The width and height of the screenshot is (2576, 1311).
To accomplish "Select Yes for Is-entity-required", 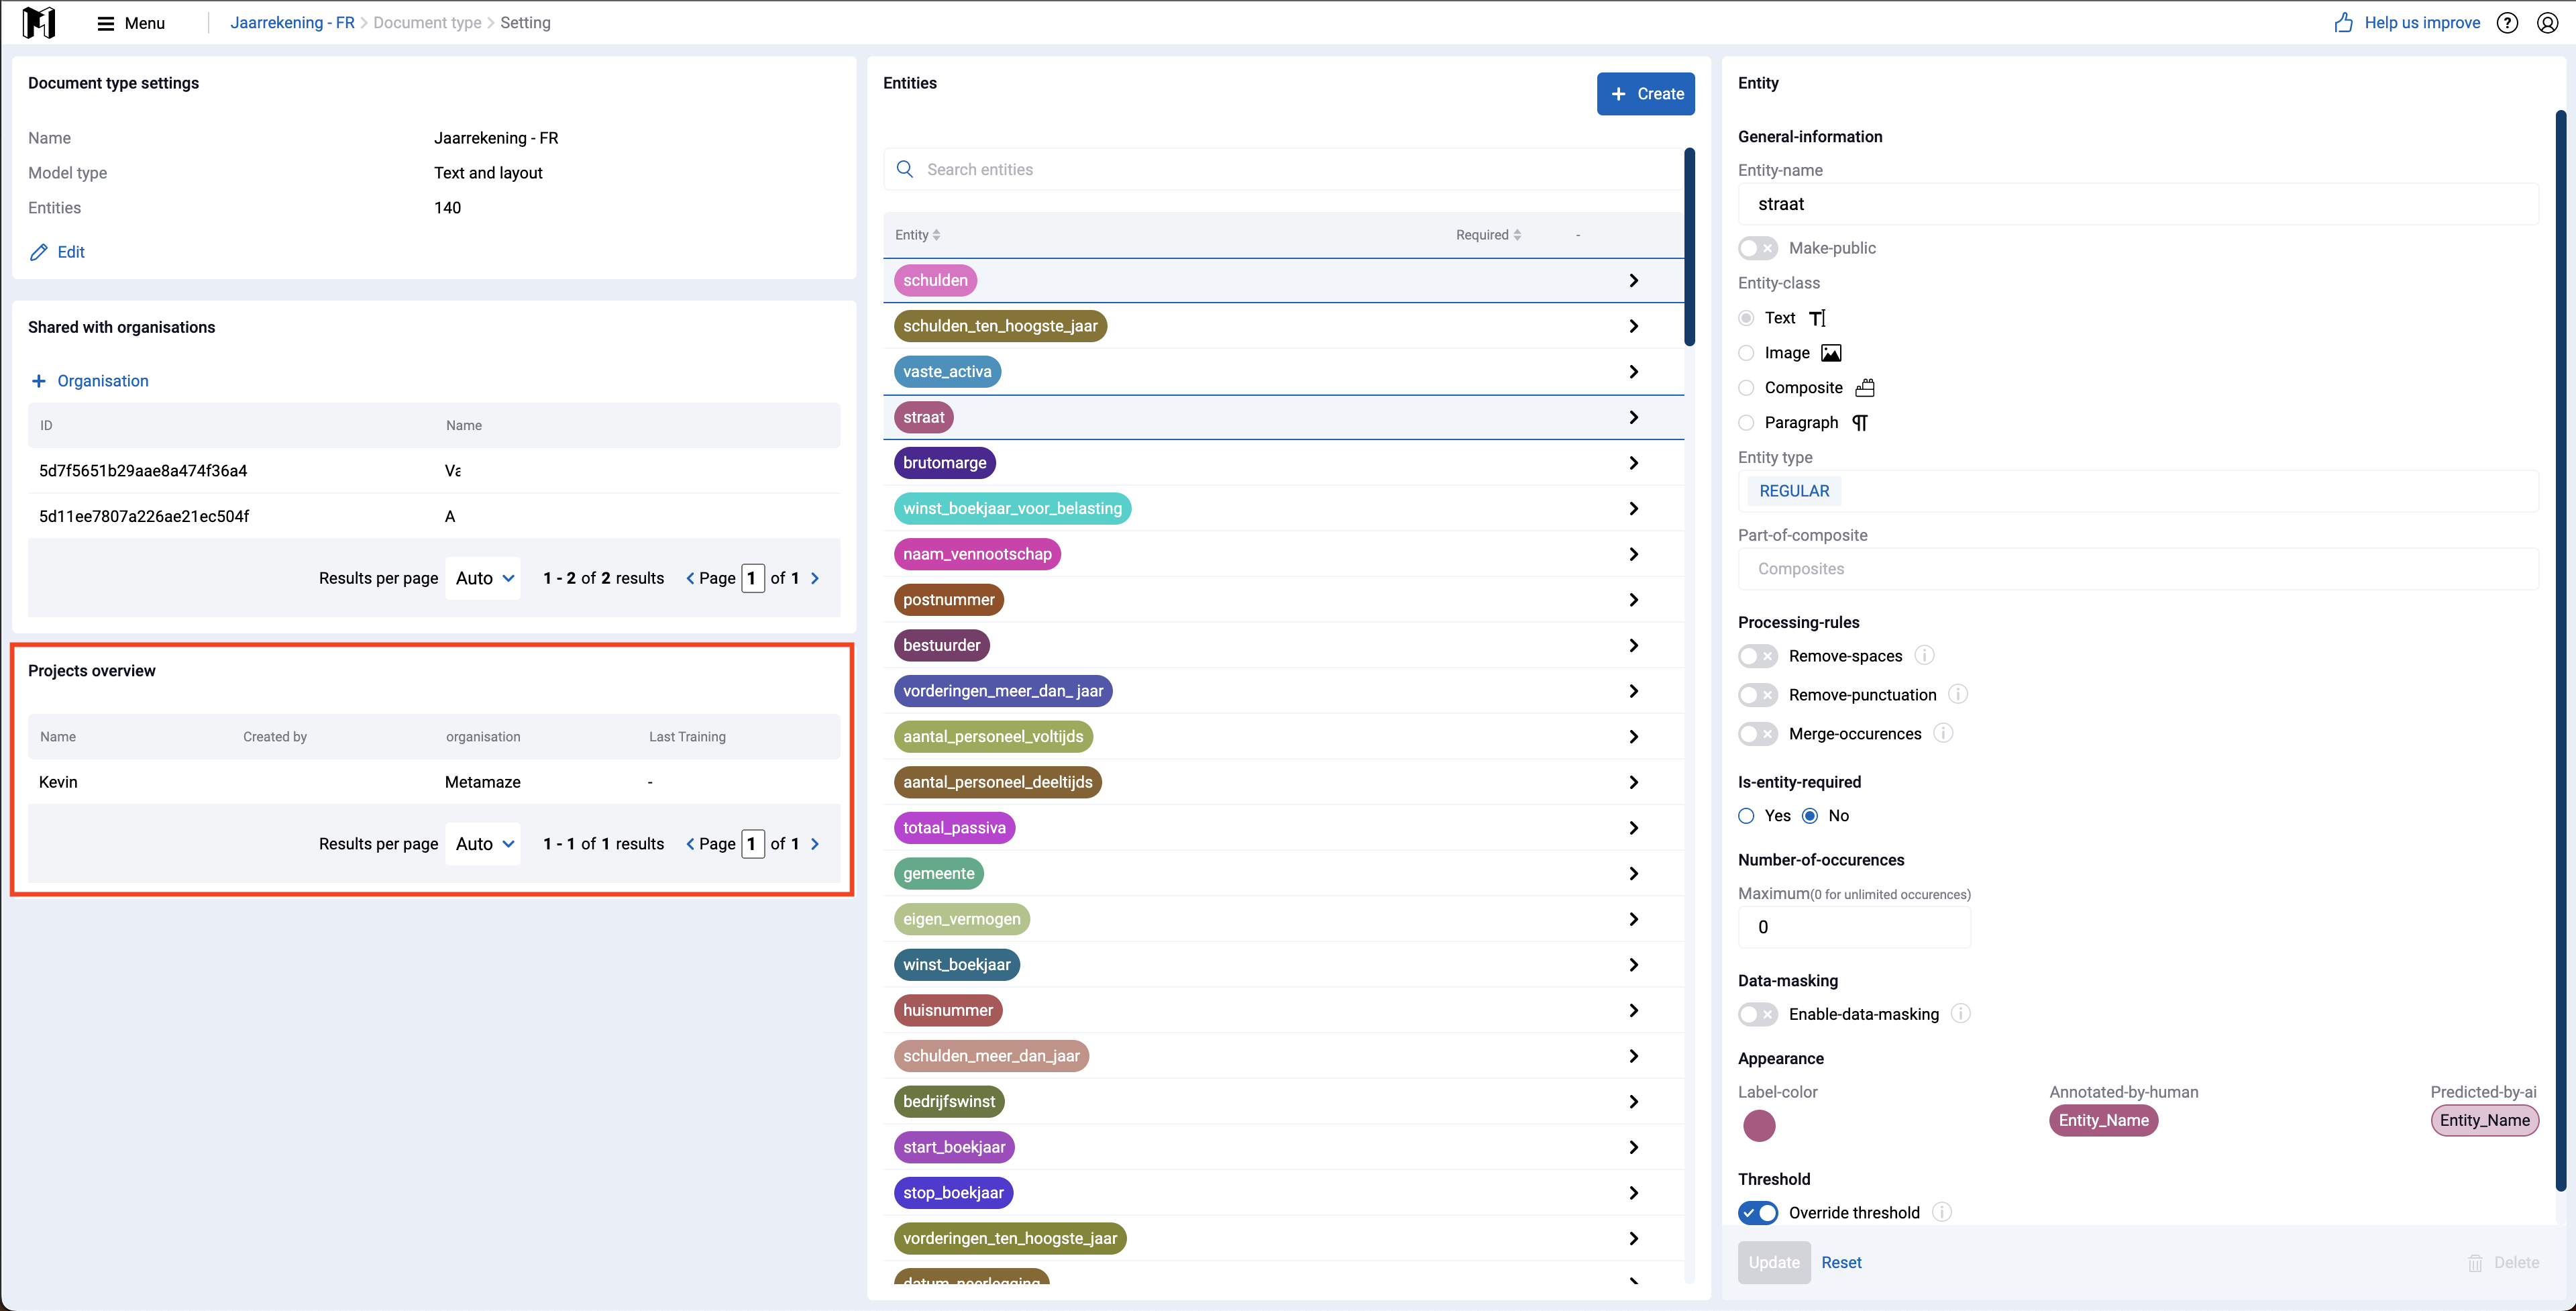I will [x=1746, y=815].
